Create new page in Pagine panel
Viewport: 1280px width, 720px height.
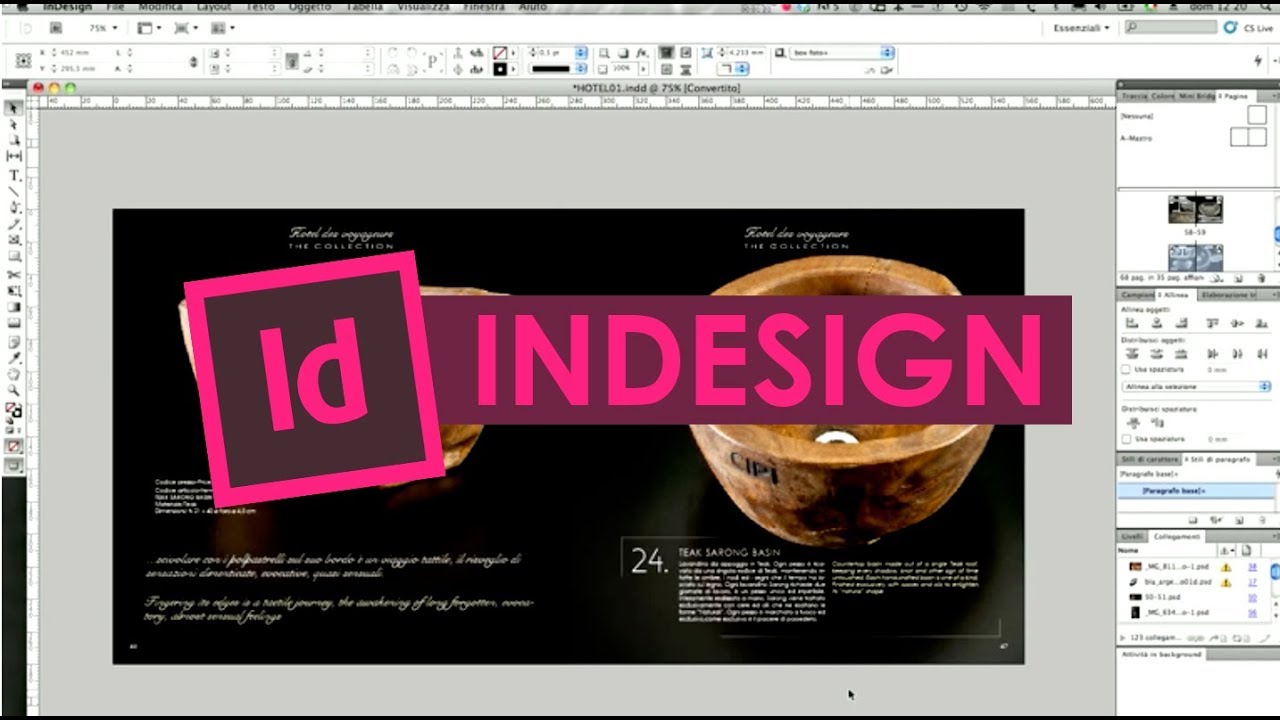[1237, 279]
